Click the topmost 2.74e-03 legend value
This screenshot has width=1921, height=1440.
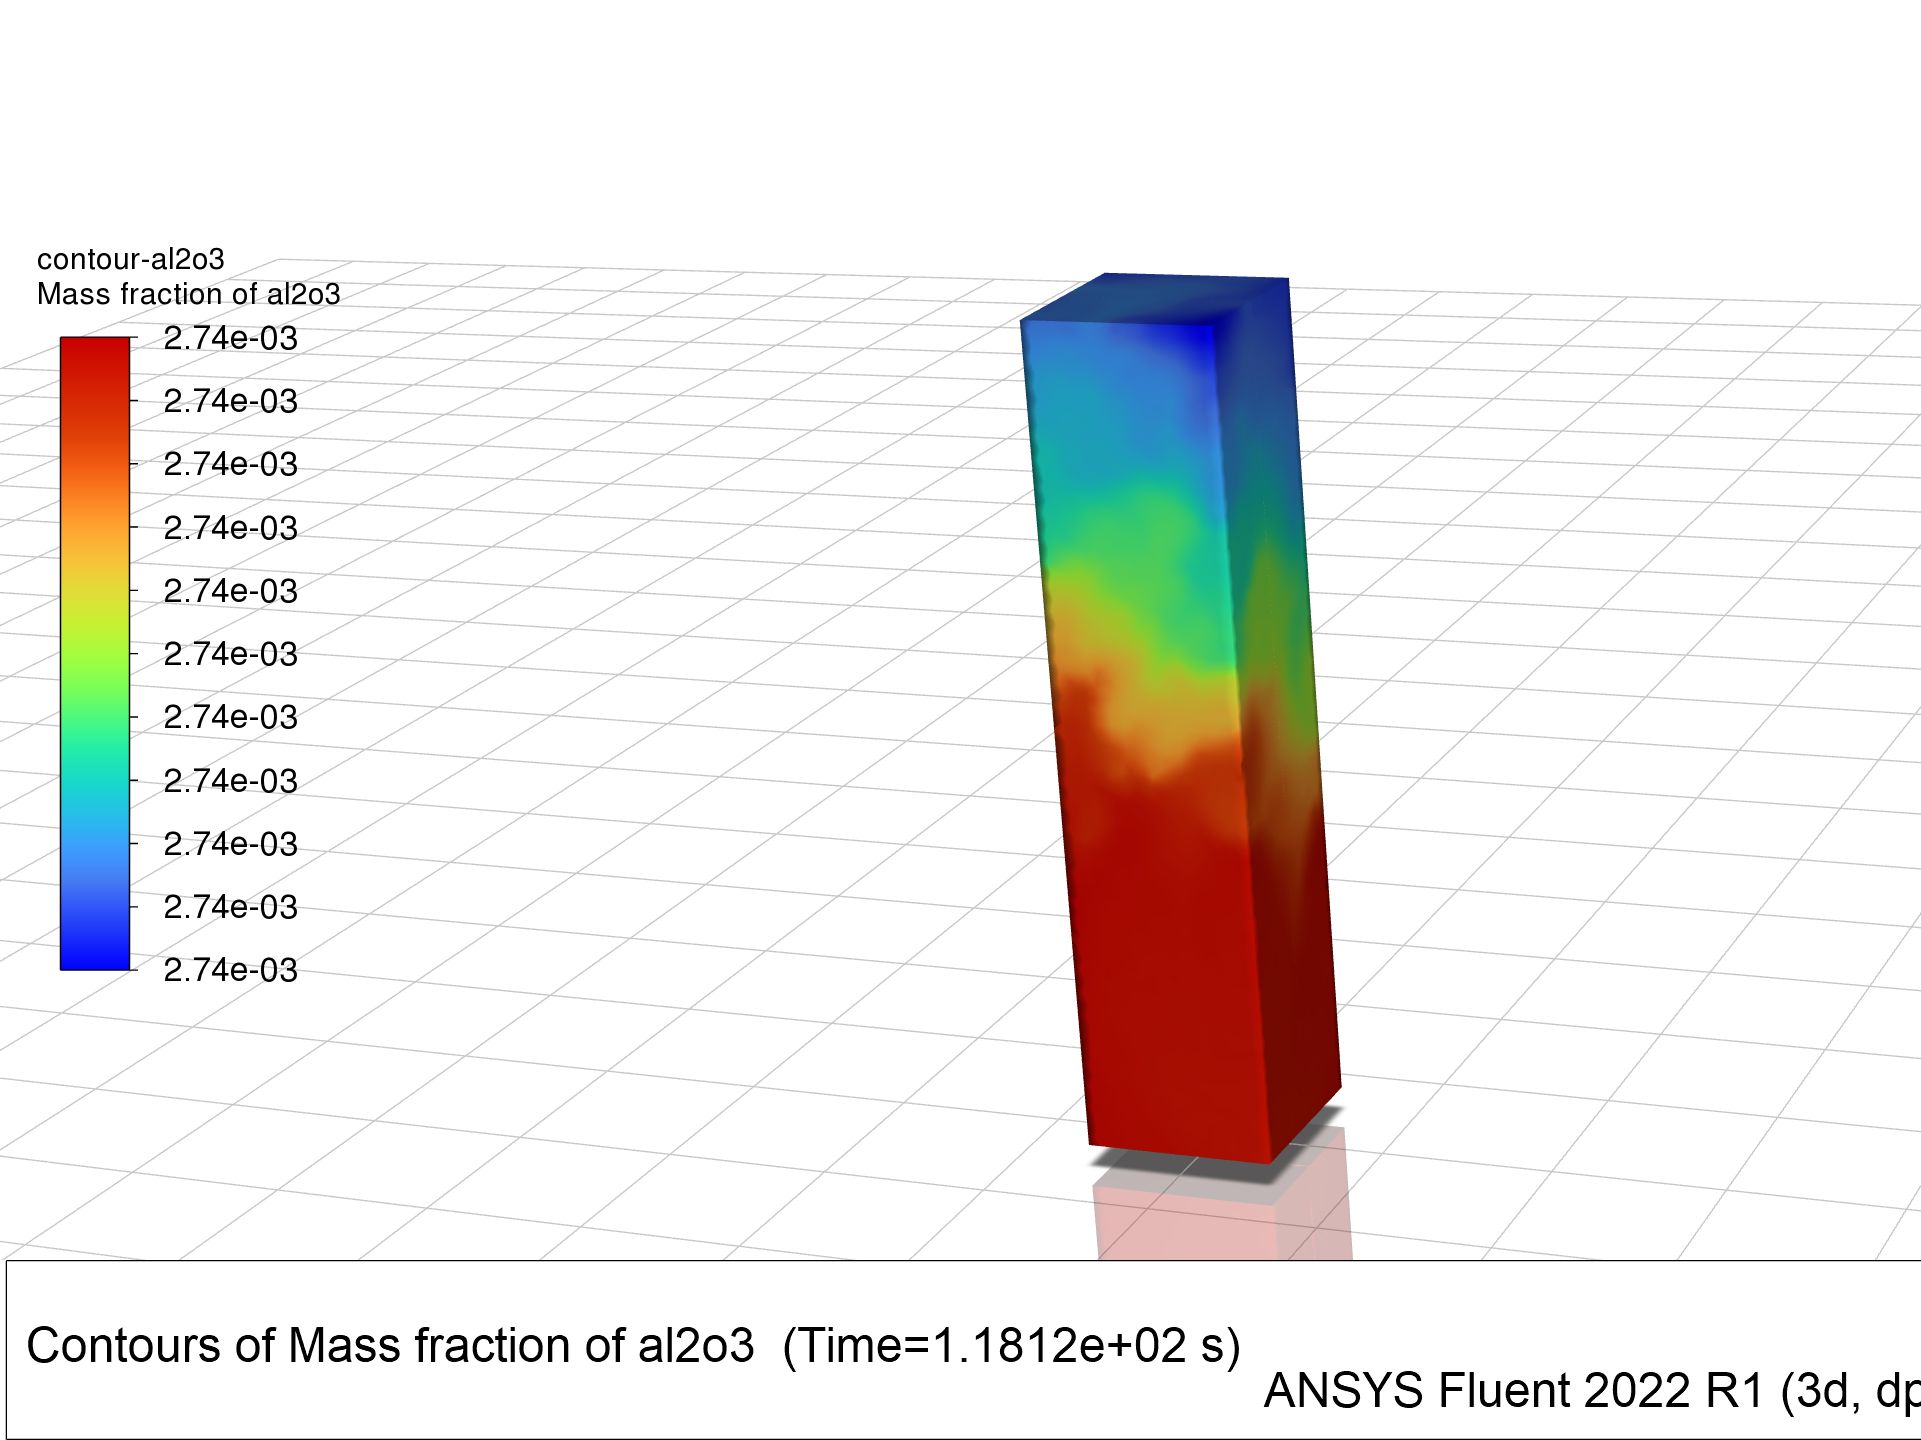pos(230,339)
